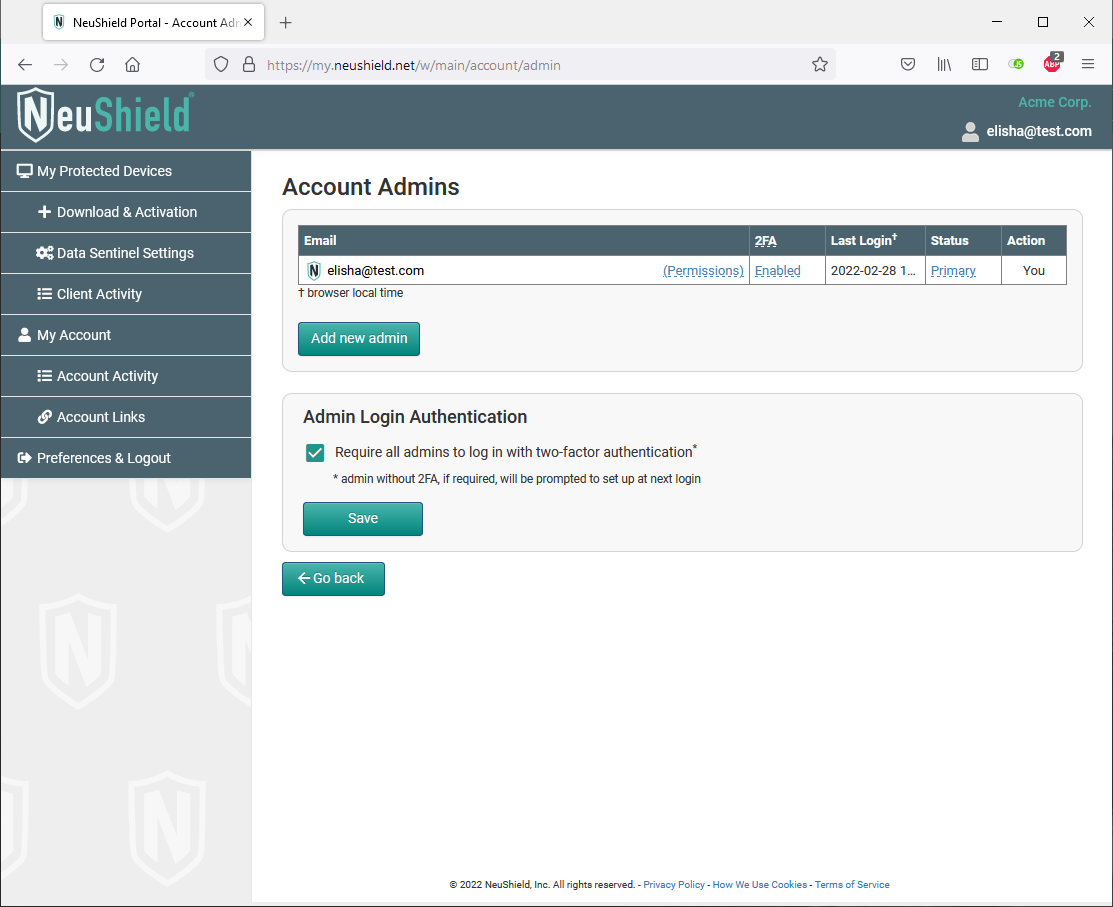
Task: Open the Save to Pocket icon
Action: coord(908,65)
